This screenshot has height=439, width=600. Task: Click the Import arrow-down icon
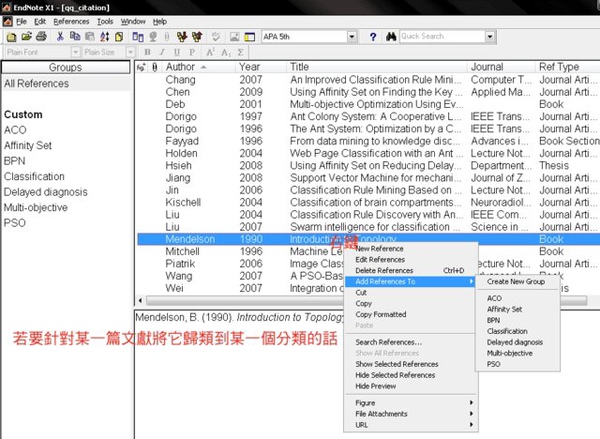click(182, 37)
